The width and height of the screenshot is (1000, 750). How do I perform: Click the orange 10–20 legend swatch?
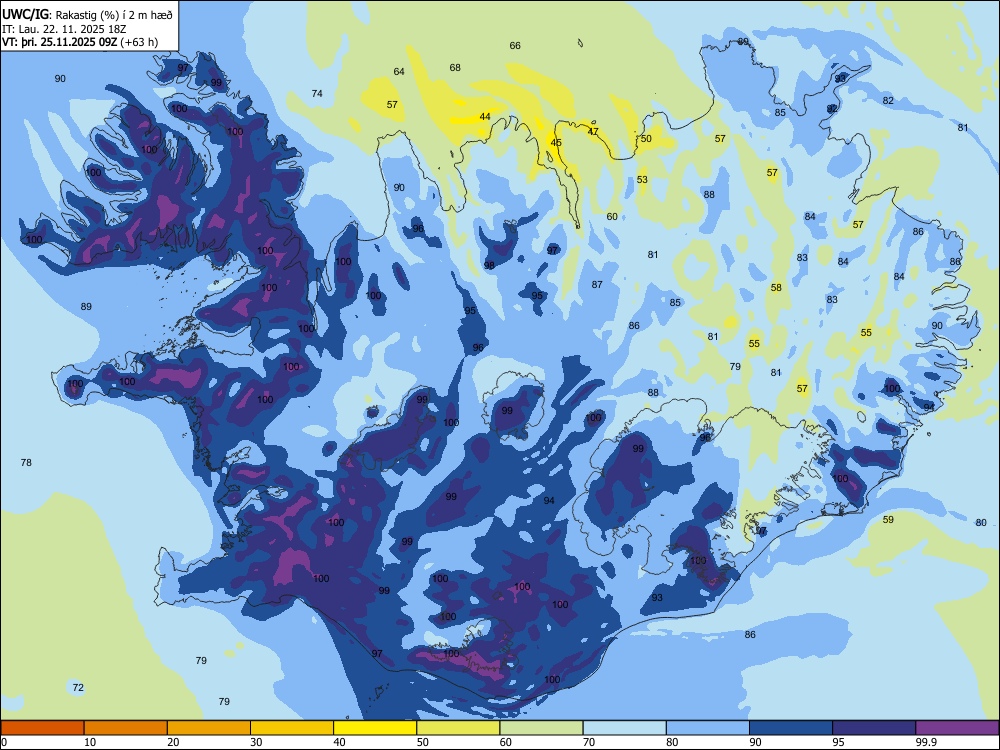(x=126, y=728)
